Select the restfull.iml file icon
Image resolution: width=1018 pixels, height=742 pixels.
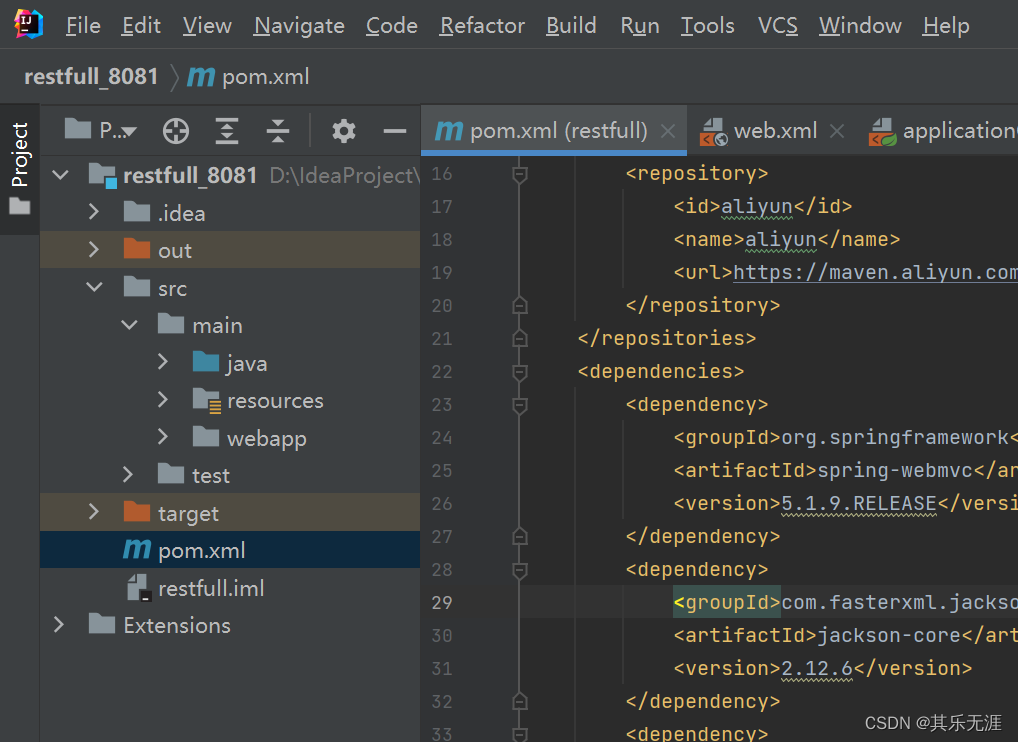click(x=139, y=587)
